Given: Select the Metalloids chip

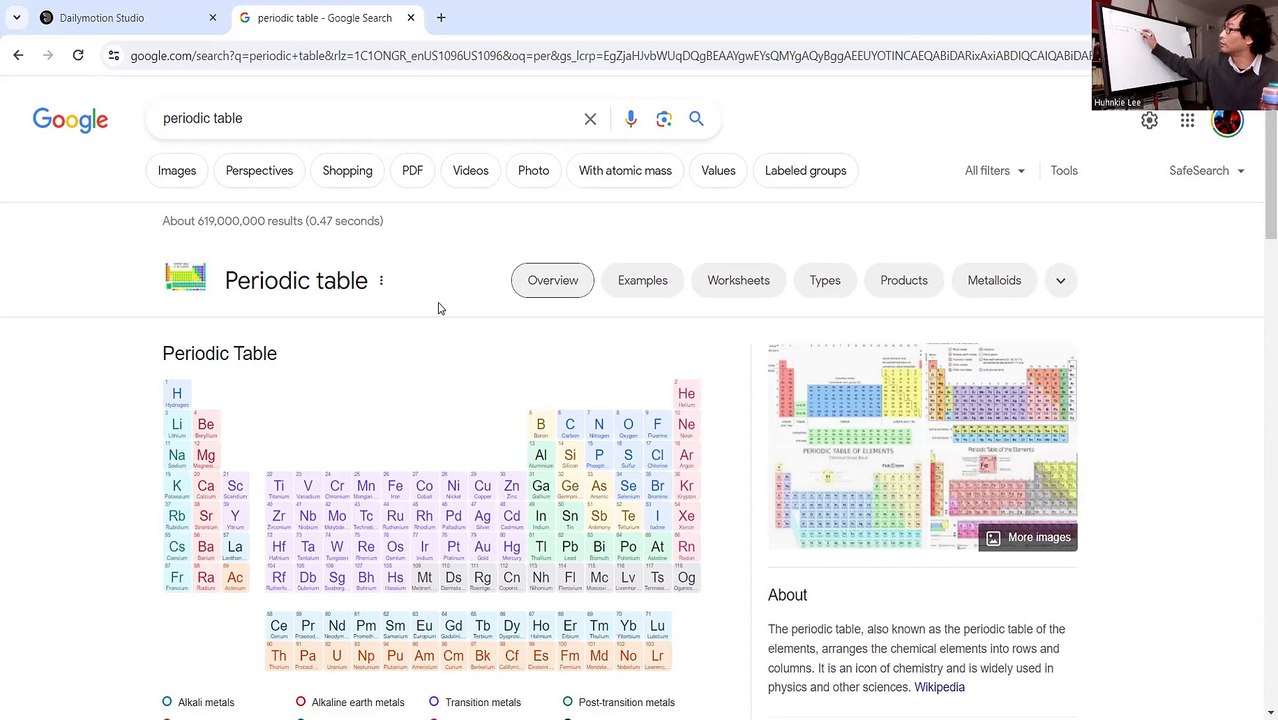Looking at the screenshot, I should pos(994,280).
